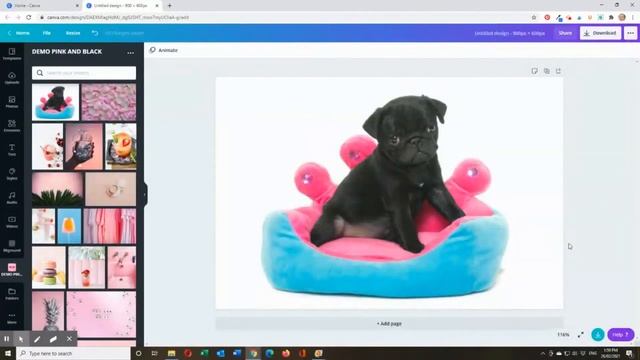
Task: Search inside the folder search box
Action: (84, 73)
